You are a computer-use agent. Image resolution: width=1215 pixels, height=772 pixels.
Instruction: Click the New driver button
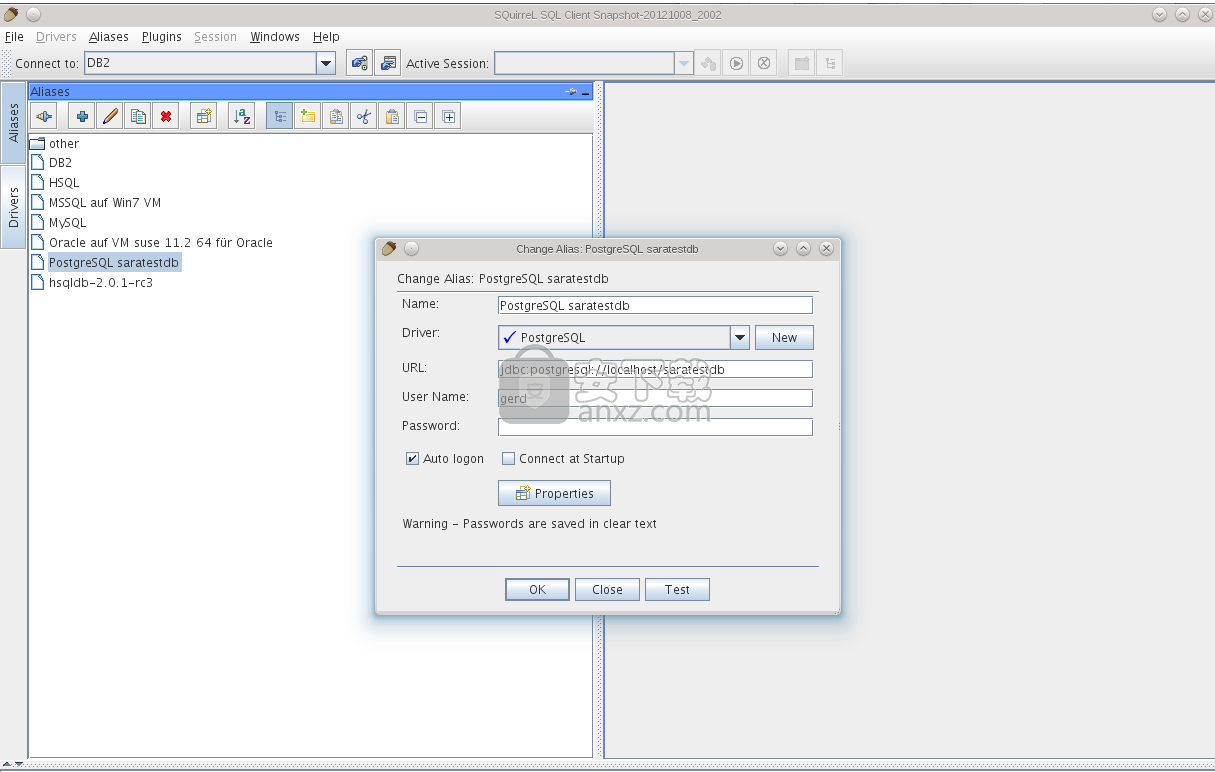[784, 338]
